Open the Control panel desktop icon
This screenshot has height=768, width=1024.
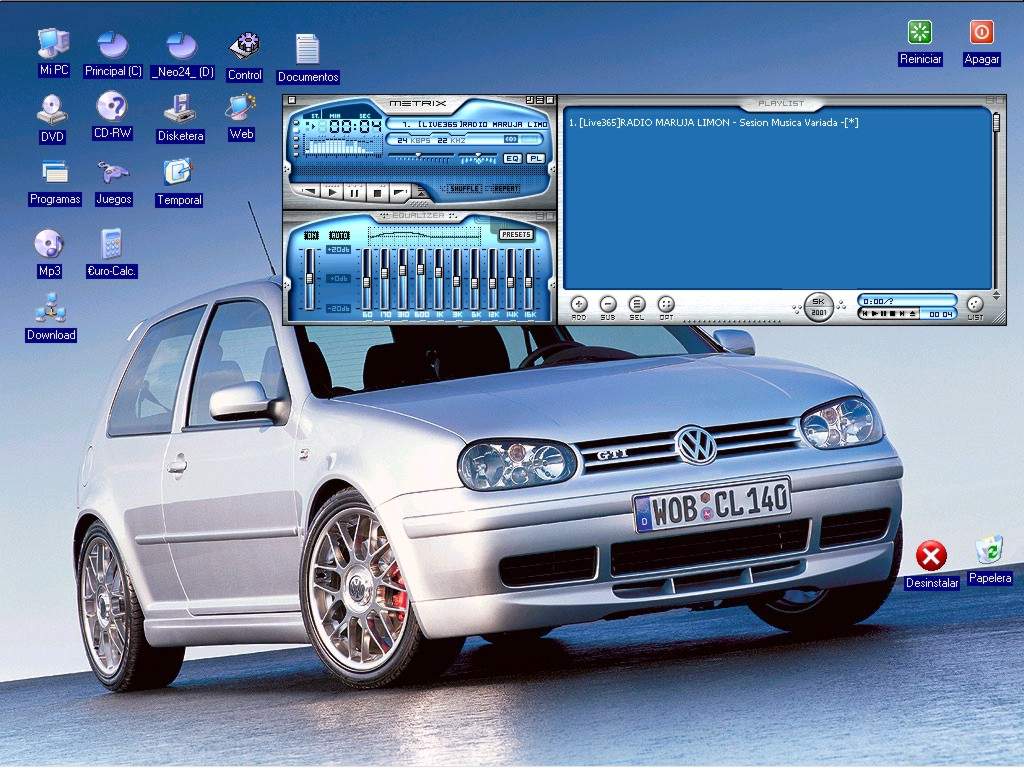(x=245, y=56)
